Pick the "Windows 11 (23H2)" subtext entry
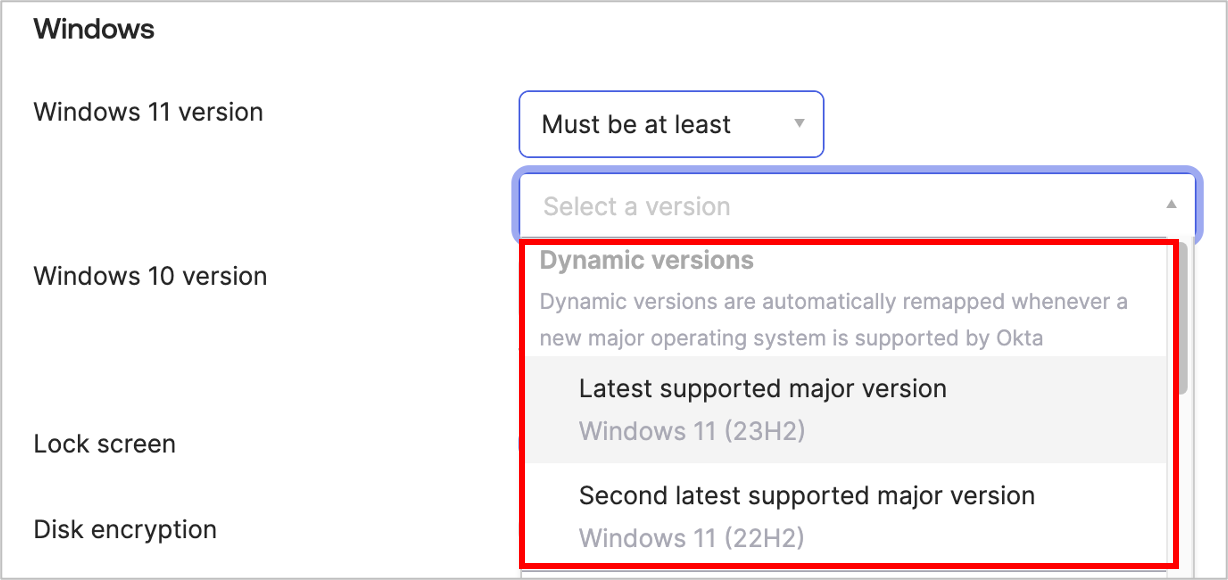Viewport: 1228px width, 580px height. click(691, 432)
